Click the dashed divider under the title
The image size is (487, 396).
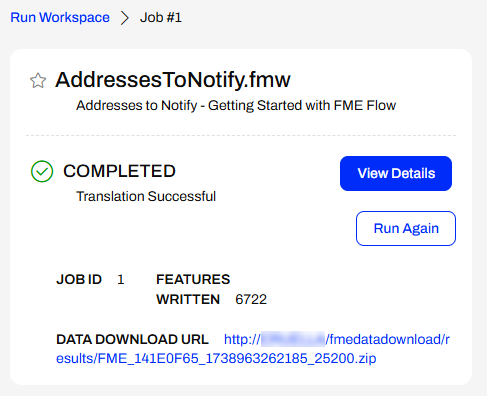(x=241, y=136)
